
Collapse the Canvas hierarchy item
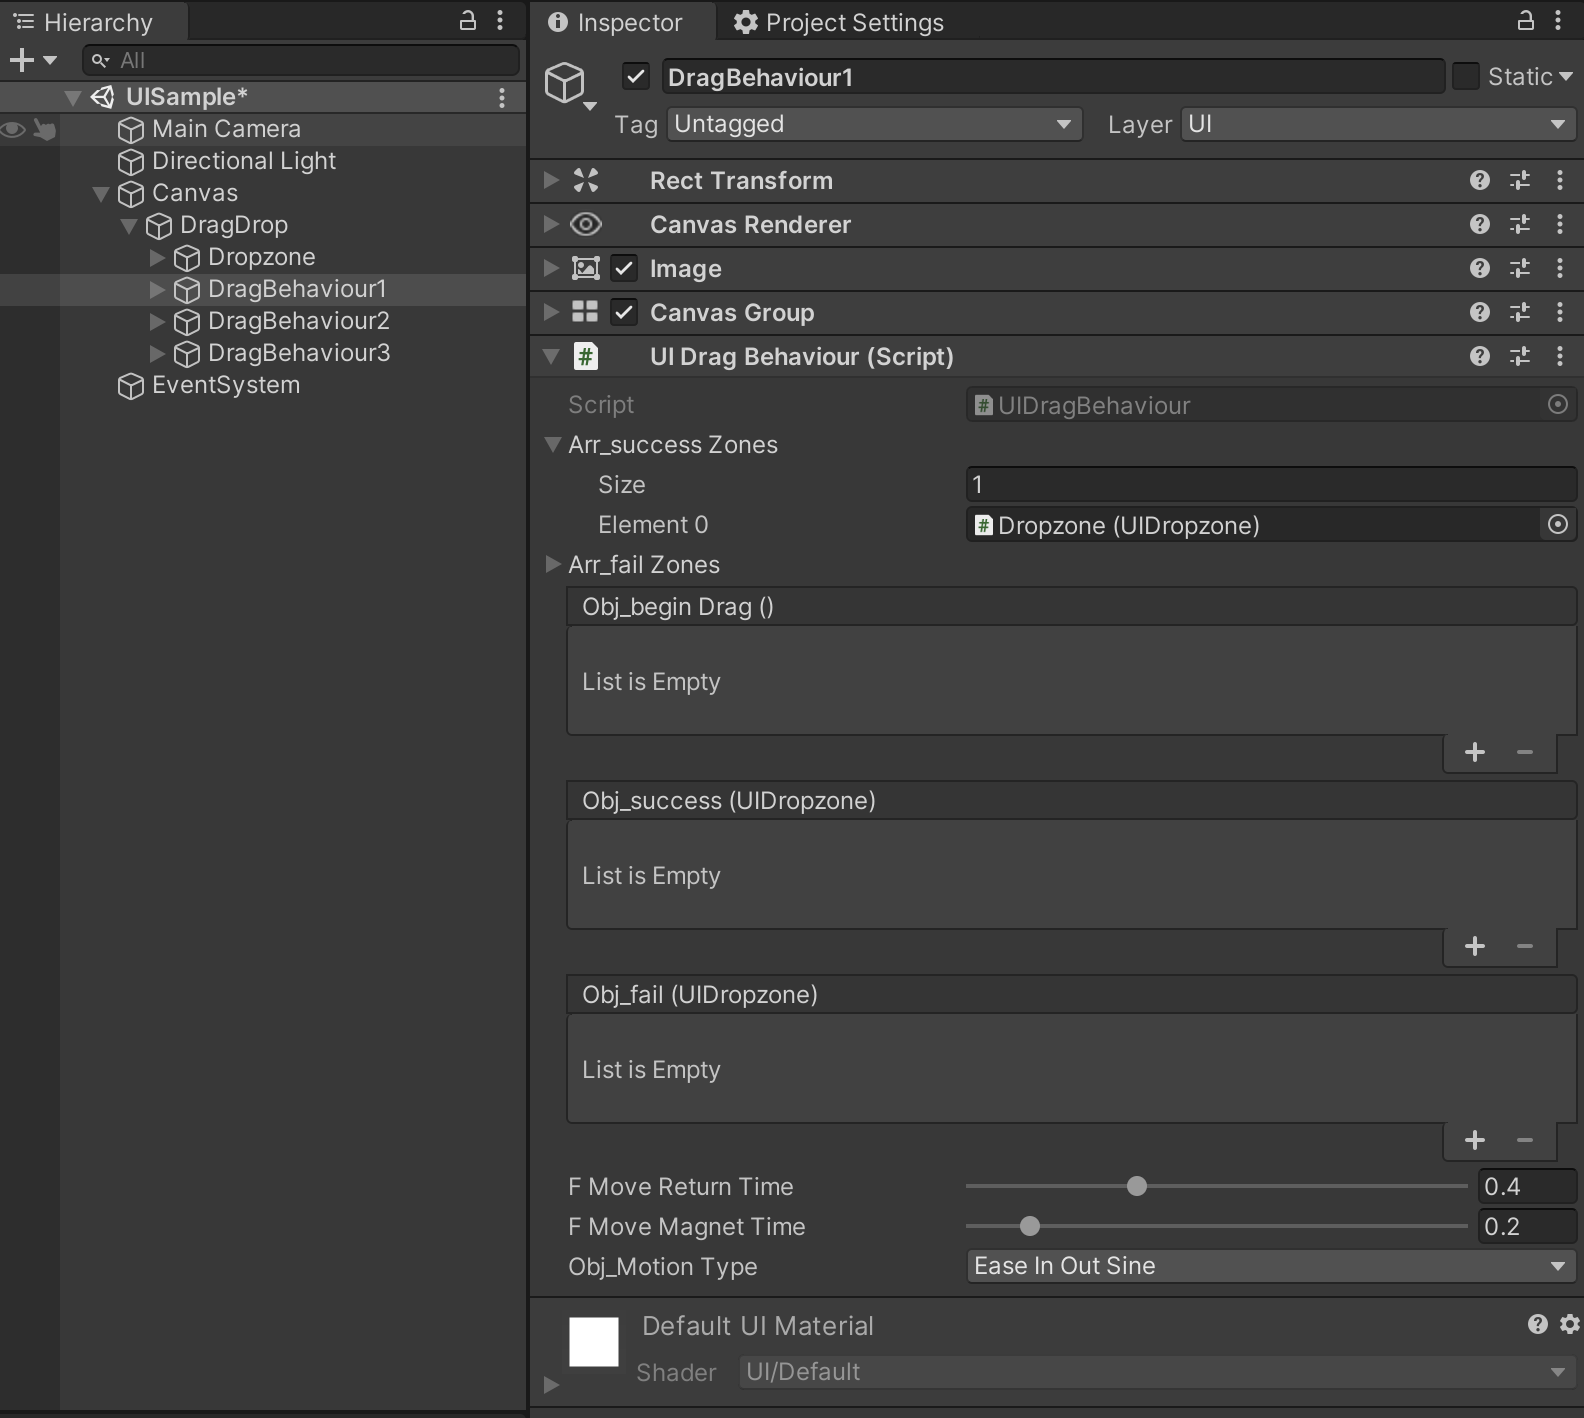[x=101, y=193]
